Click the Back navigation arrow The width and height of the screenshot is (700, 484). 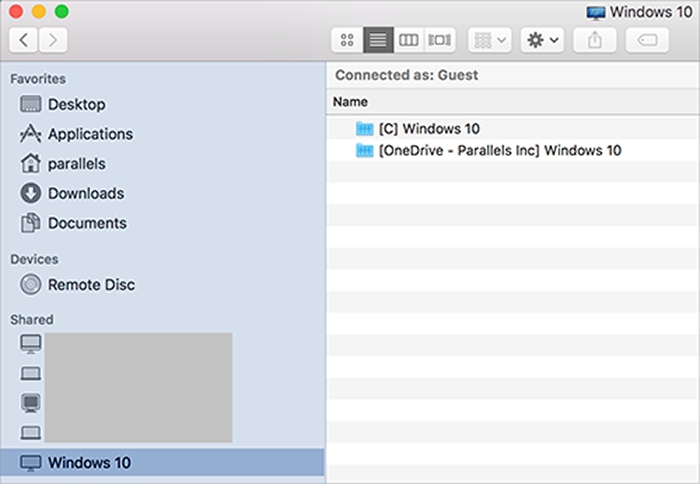(24, 40)
